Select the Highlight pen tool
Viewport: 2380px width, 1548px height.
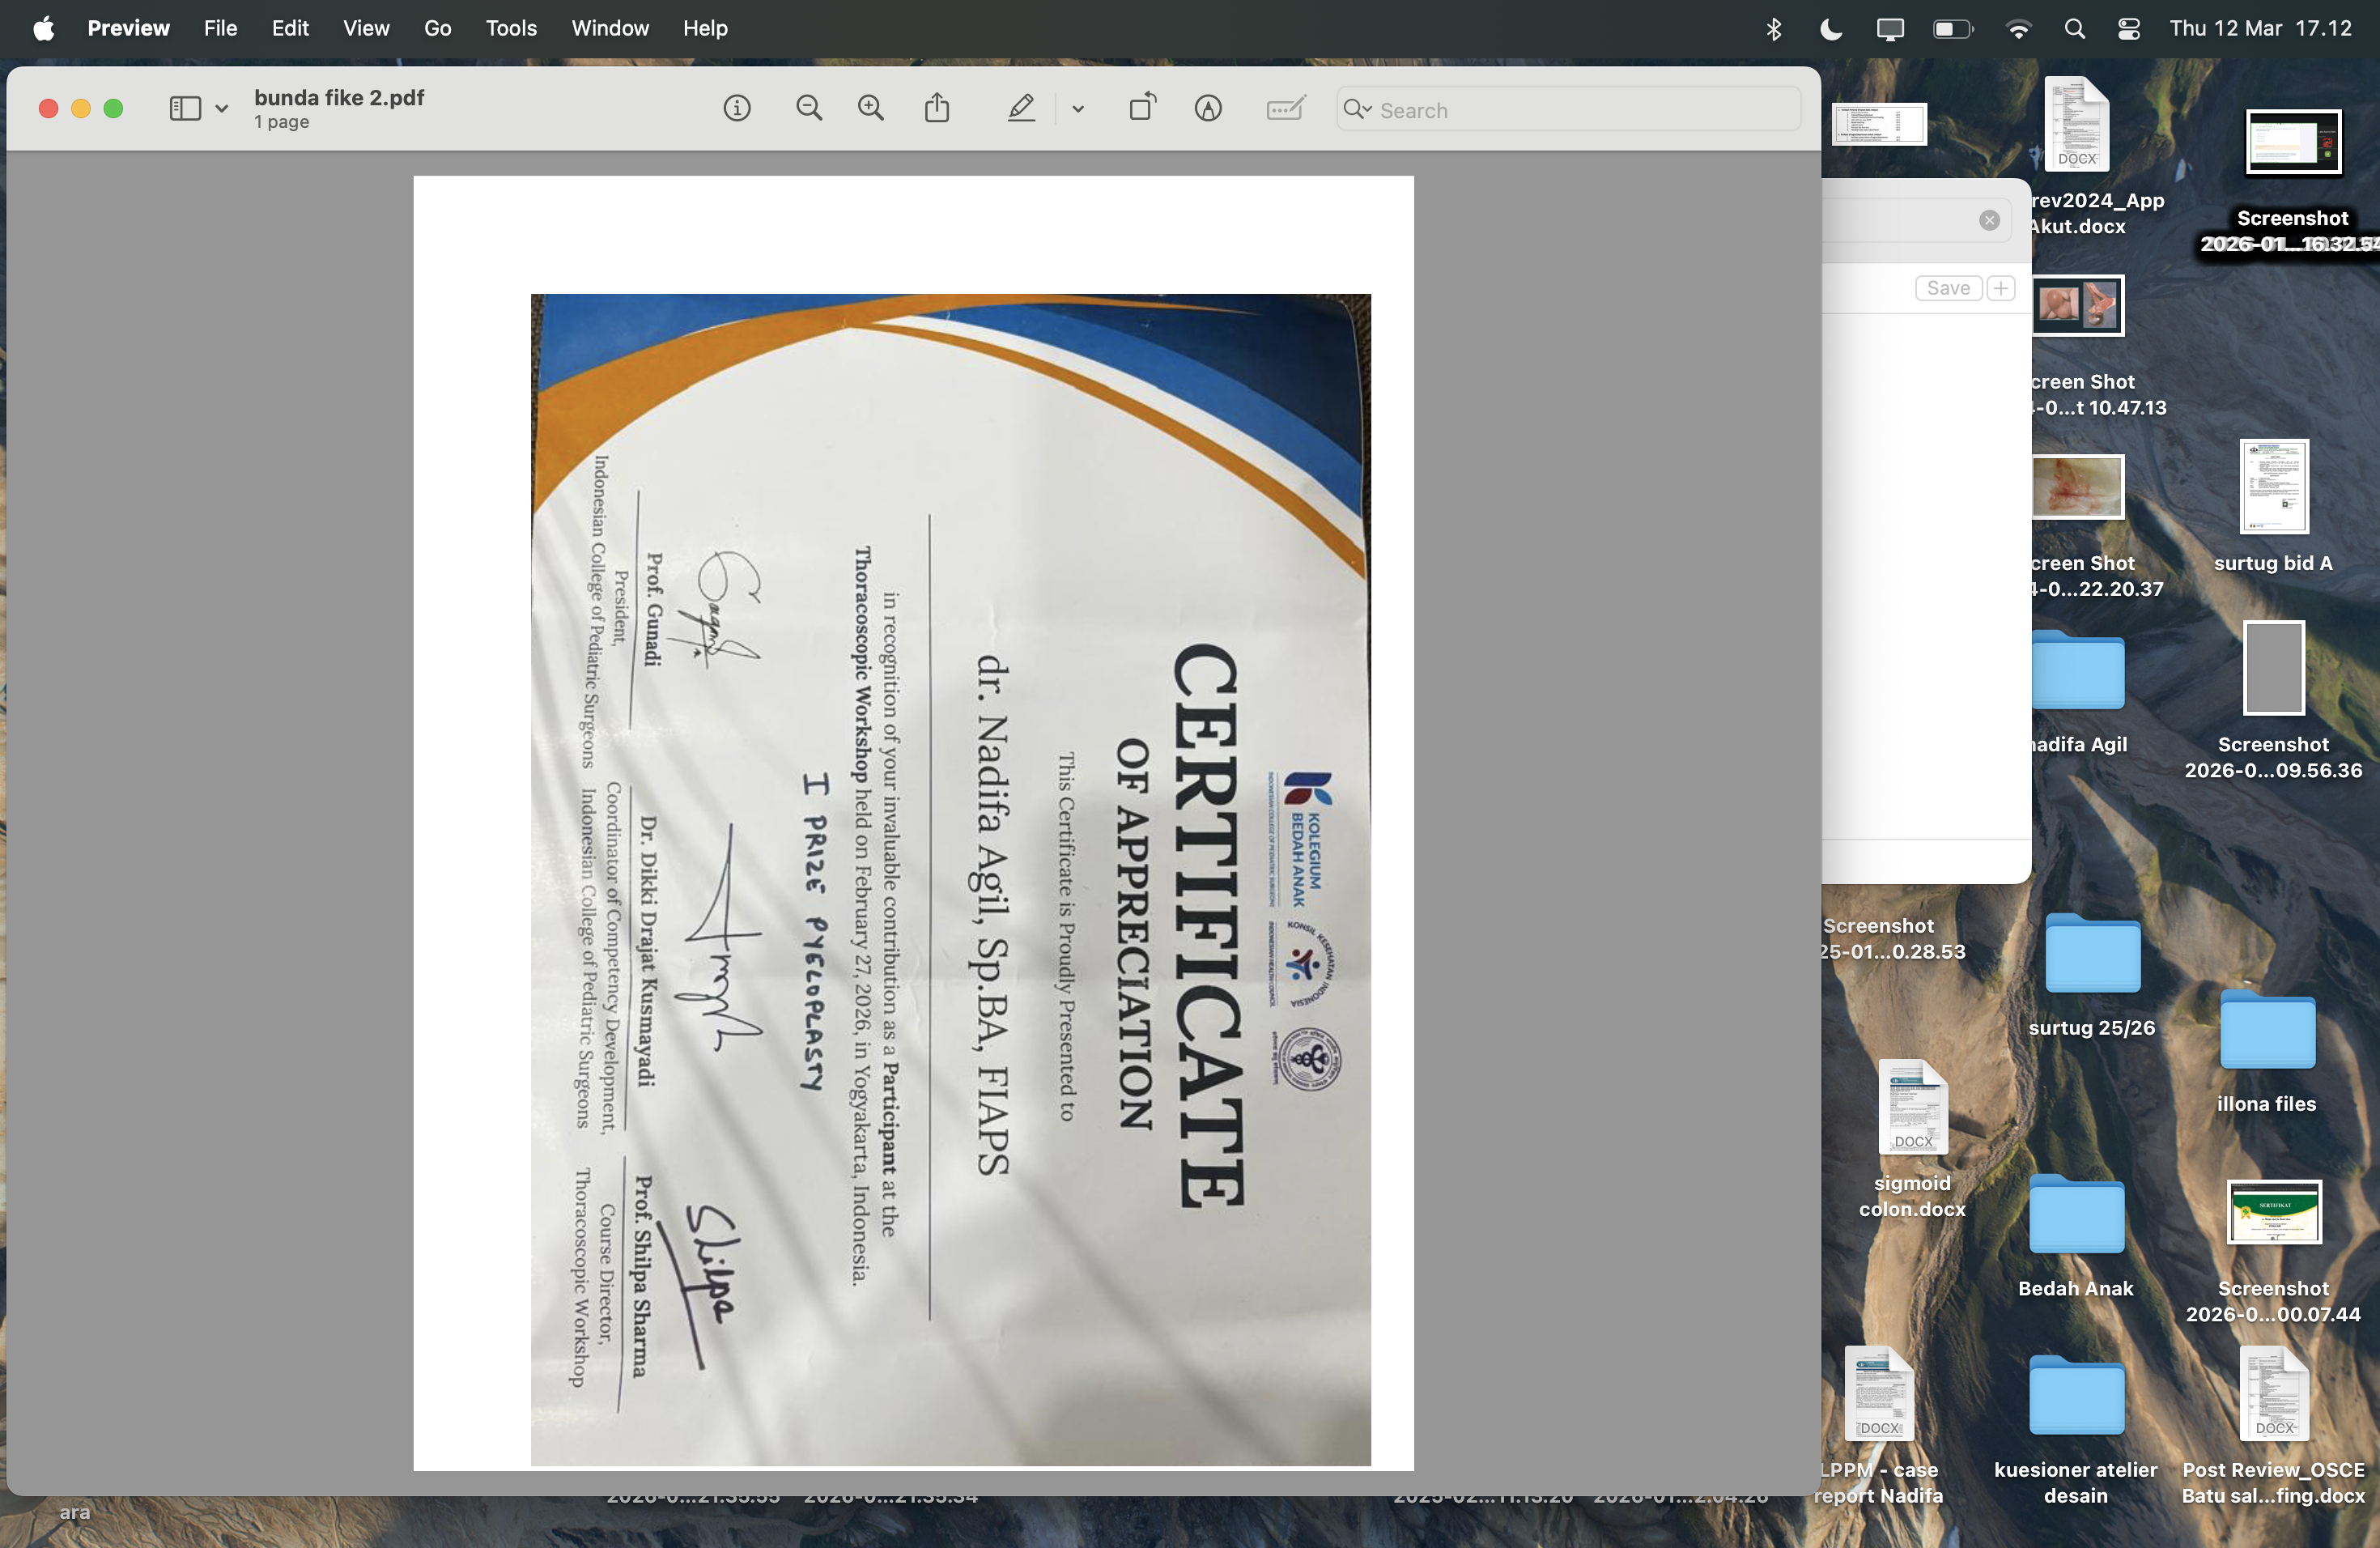click(x=1020, y=108)
